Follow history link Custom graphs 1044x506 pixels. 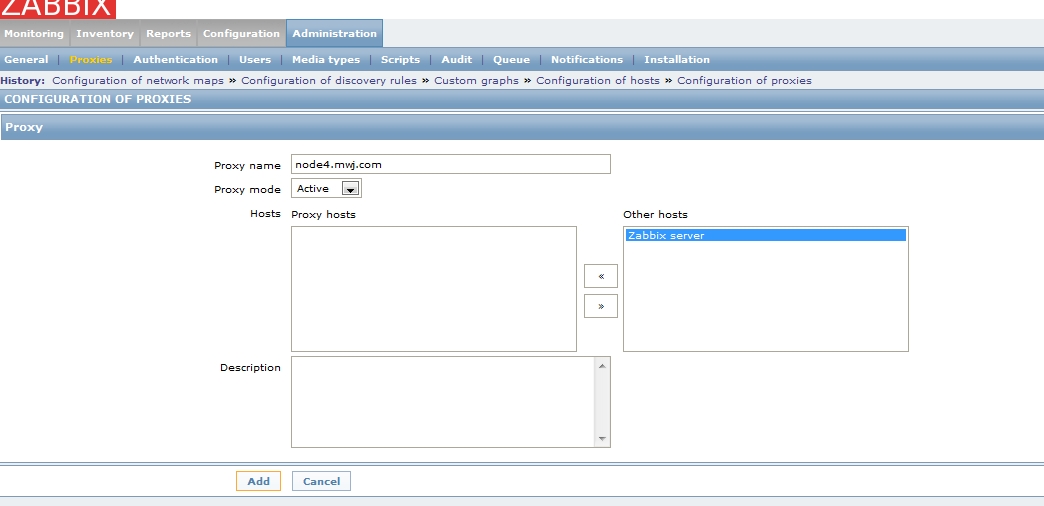coord(476,81)
